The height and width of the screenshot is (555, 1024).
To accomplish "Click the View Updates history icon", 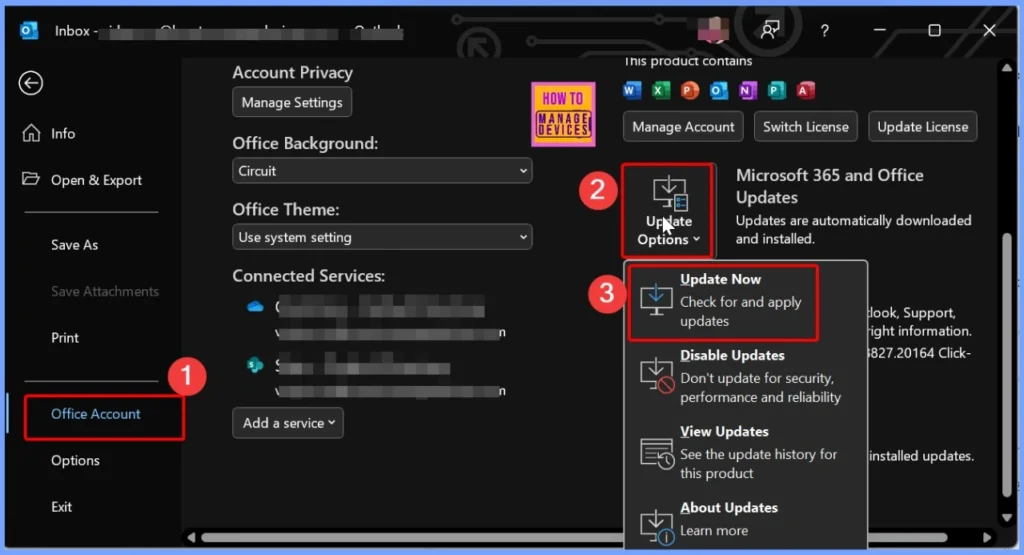I will coord(656,453).
